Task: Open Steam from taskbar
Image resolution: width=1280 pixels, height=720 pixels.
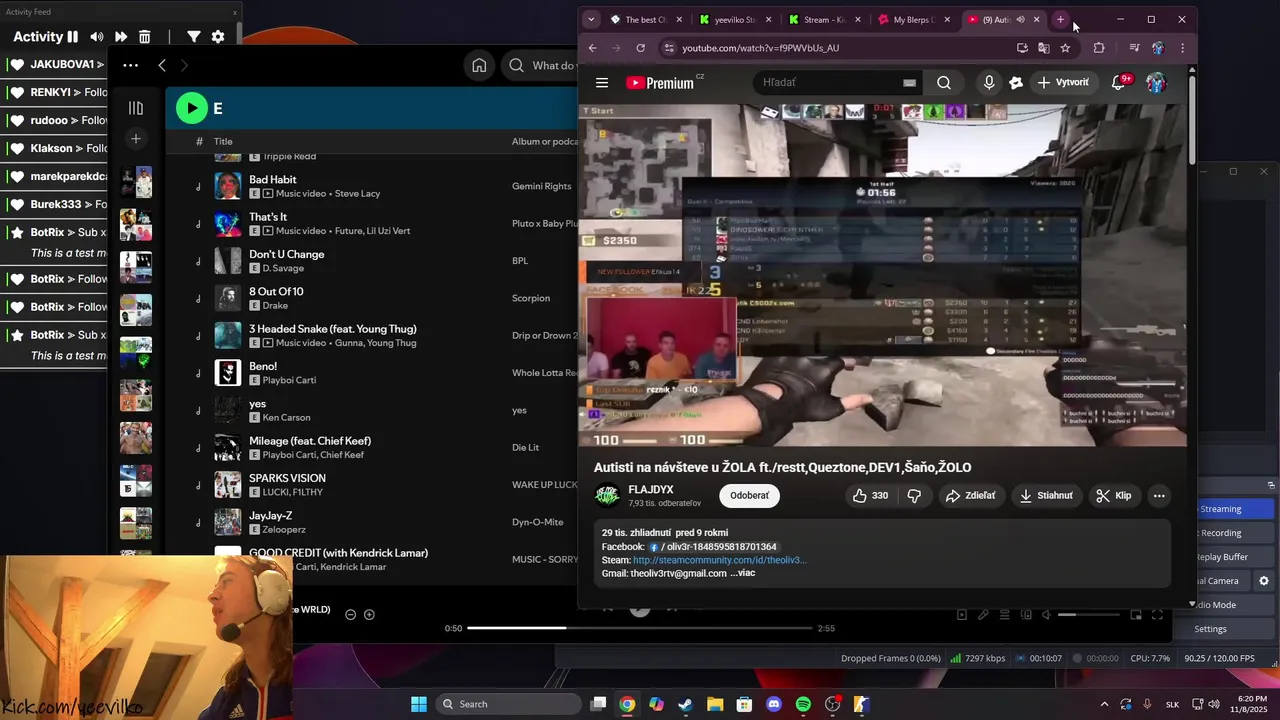Action: point(685,704)
